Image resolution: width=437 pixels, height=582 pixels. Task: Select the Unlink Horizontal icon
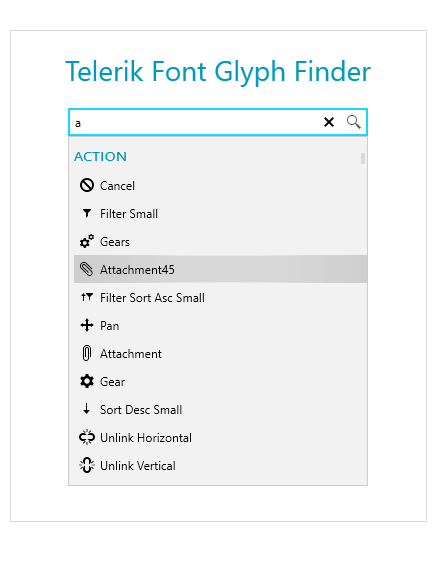point(87,437)
